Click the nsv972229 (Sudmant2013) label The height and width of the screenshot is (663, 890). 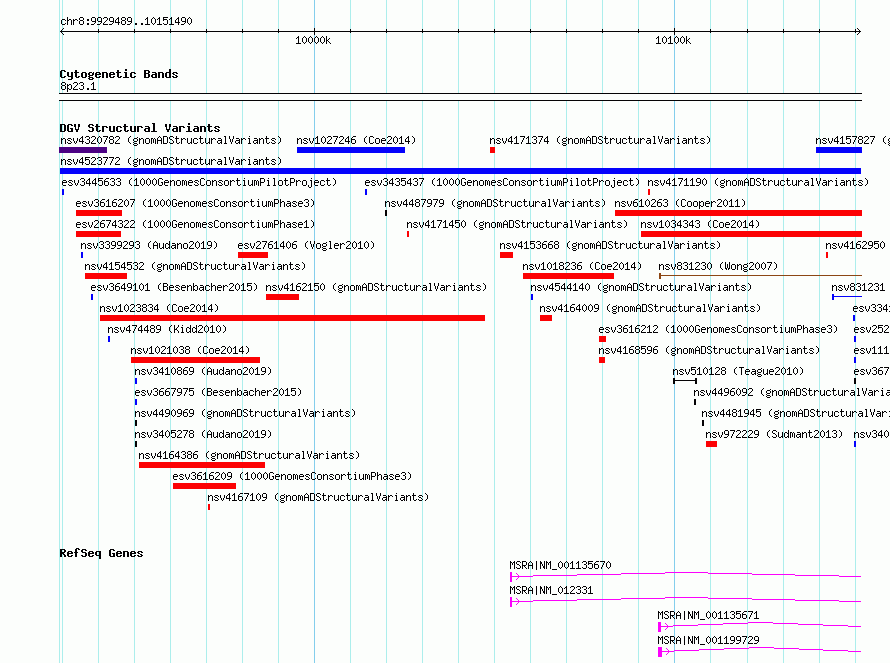coord(774,434)
